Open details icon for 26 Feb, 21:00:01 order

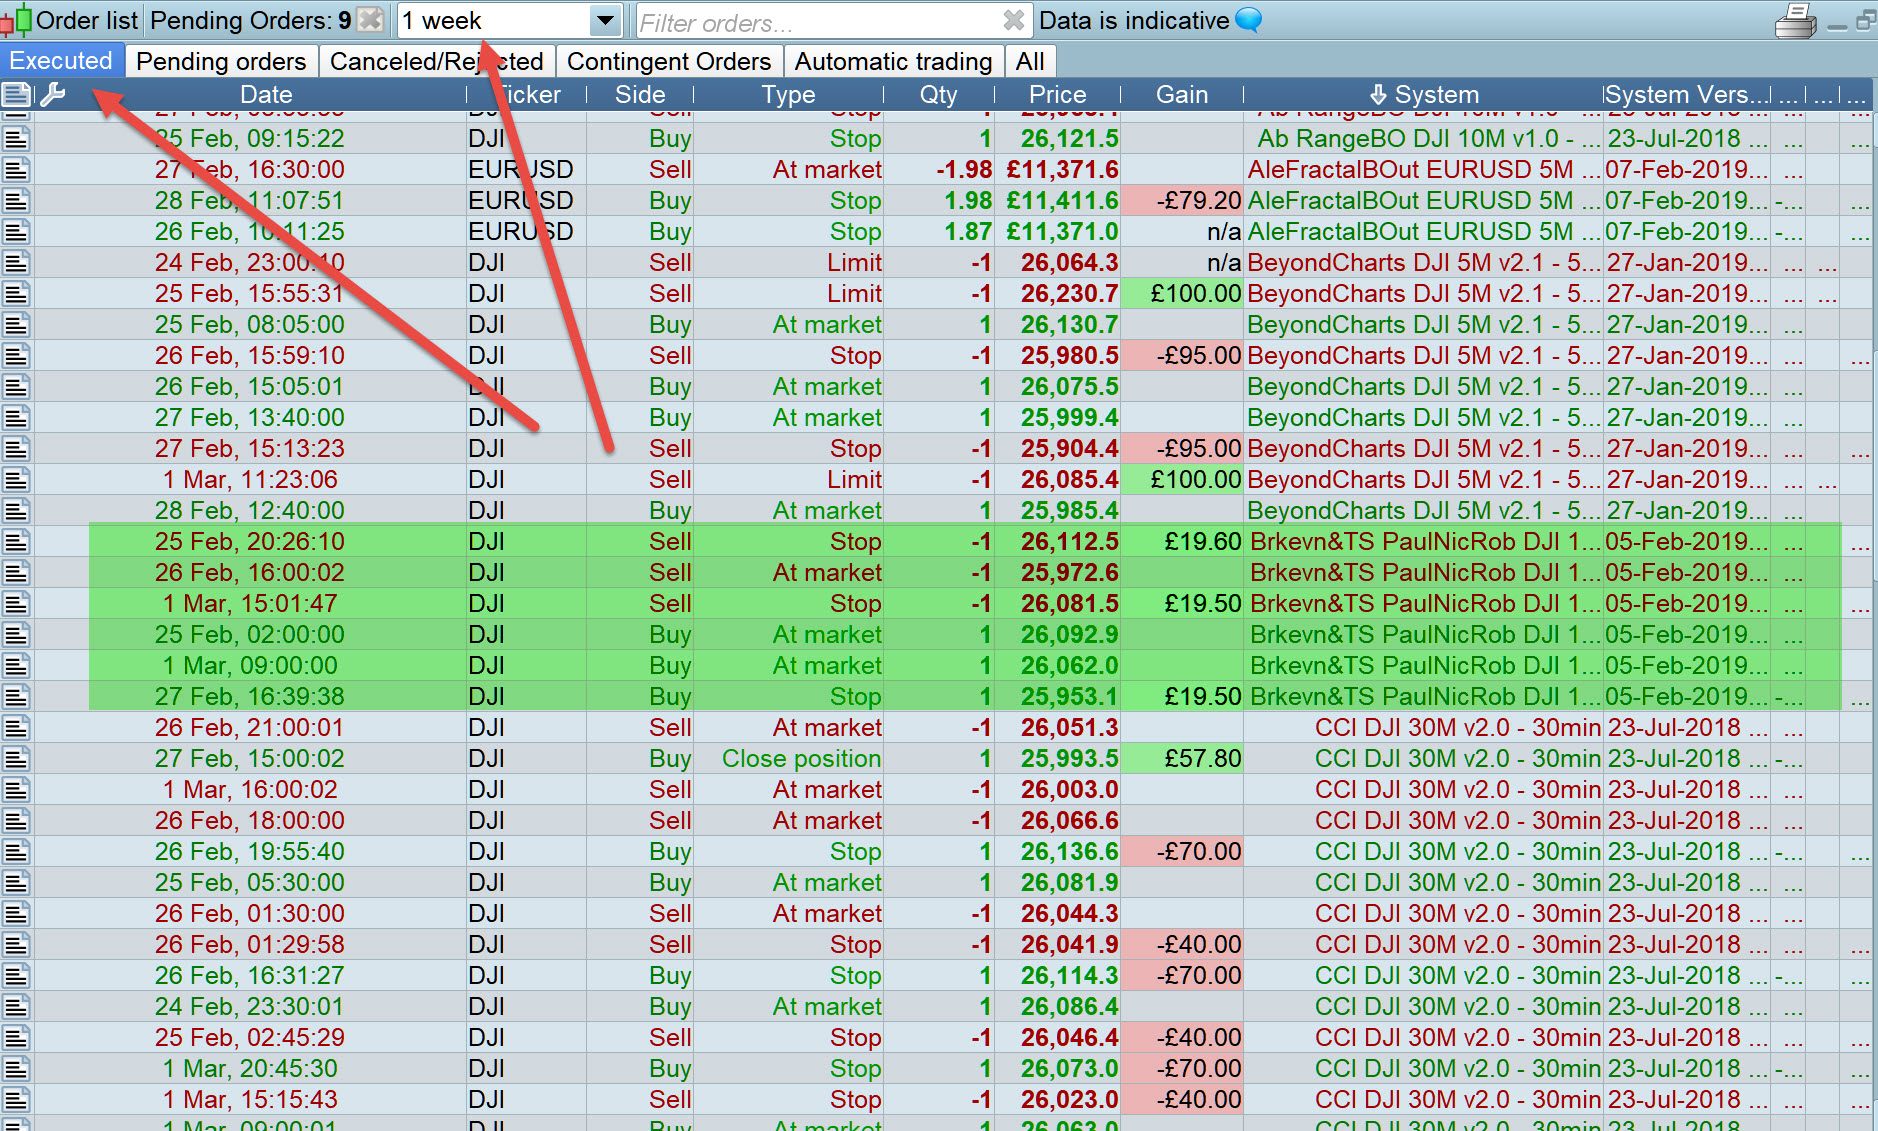pos(16,727)
